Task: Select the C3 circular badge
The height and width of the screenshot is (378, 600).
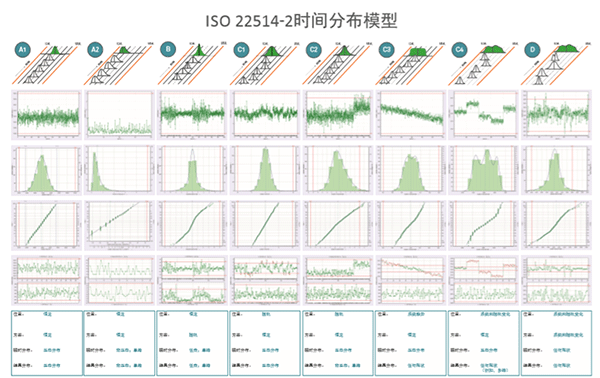Action: (x=386, y=49)
